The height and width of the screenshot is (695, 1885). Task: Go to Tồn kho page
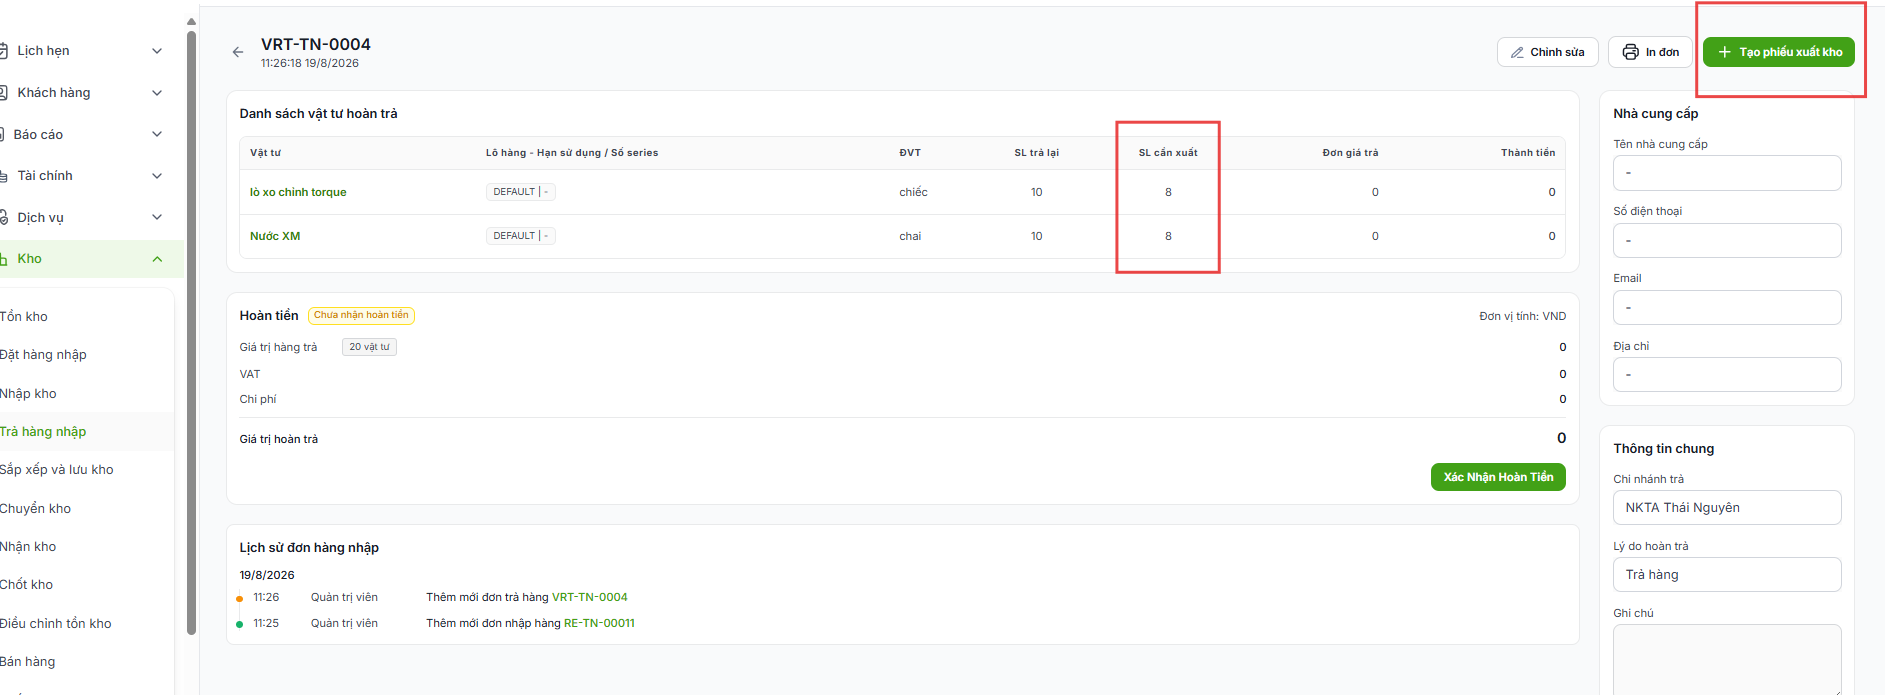(x=24, y=317)
